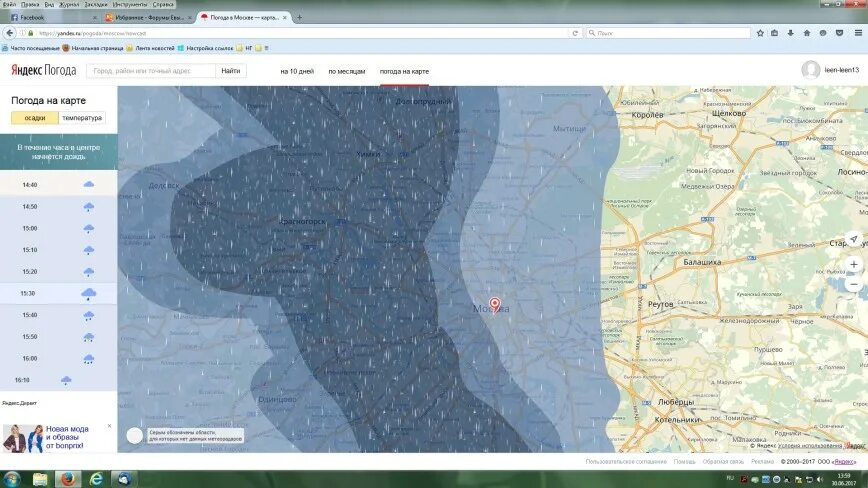Image resolution: width=868 pixels, height=488 pixels.
Task: Open the Помощь footer link
Action: (x=685, y=461)
